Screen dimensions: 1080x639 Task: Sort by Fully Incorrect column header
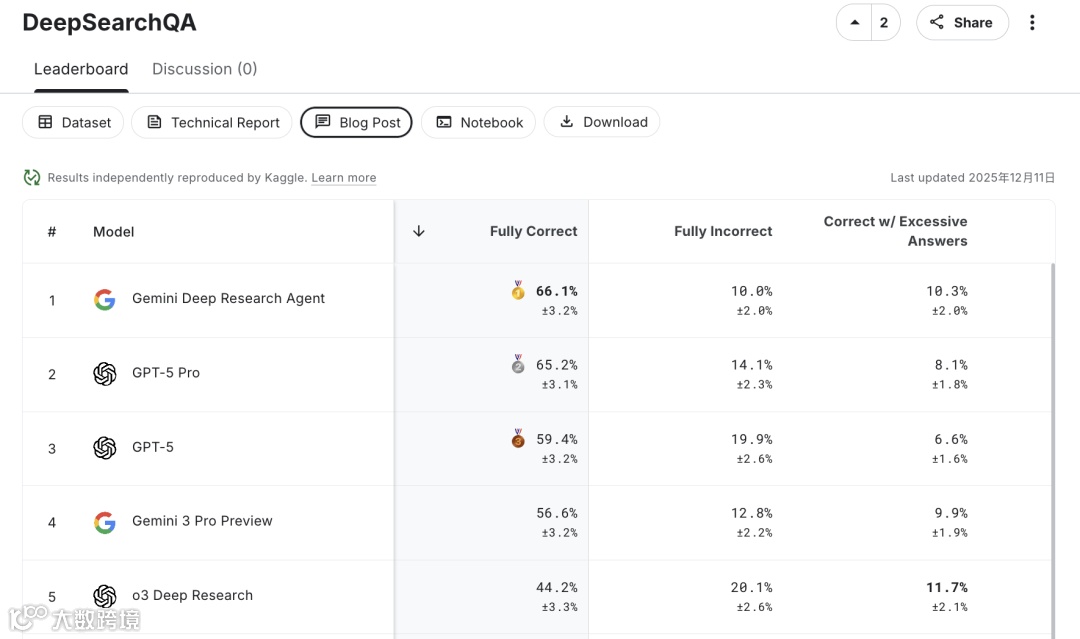pyautogui.click(x=722, y=231)
